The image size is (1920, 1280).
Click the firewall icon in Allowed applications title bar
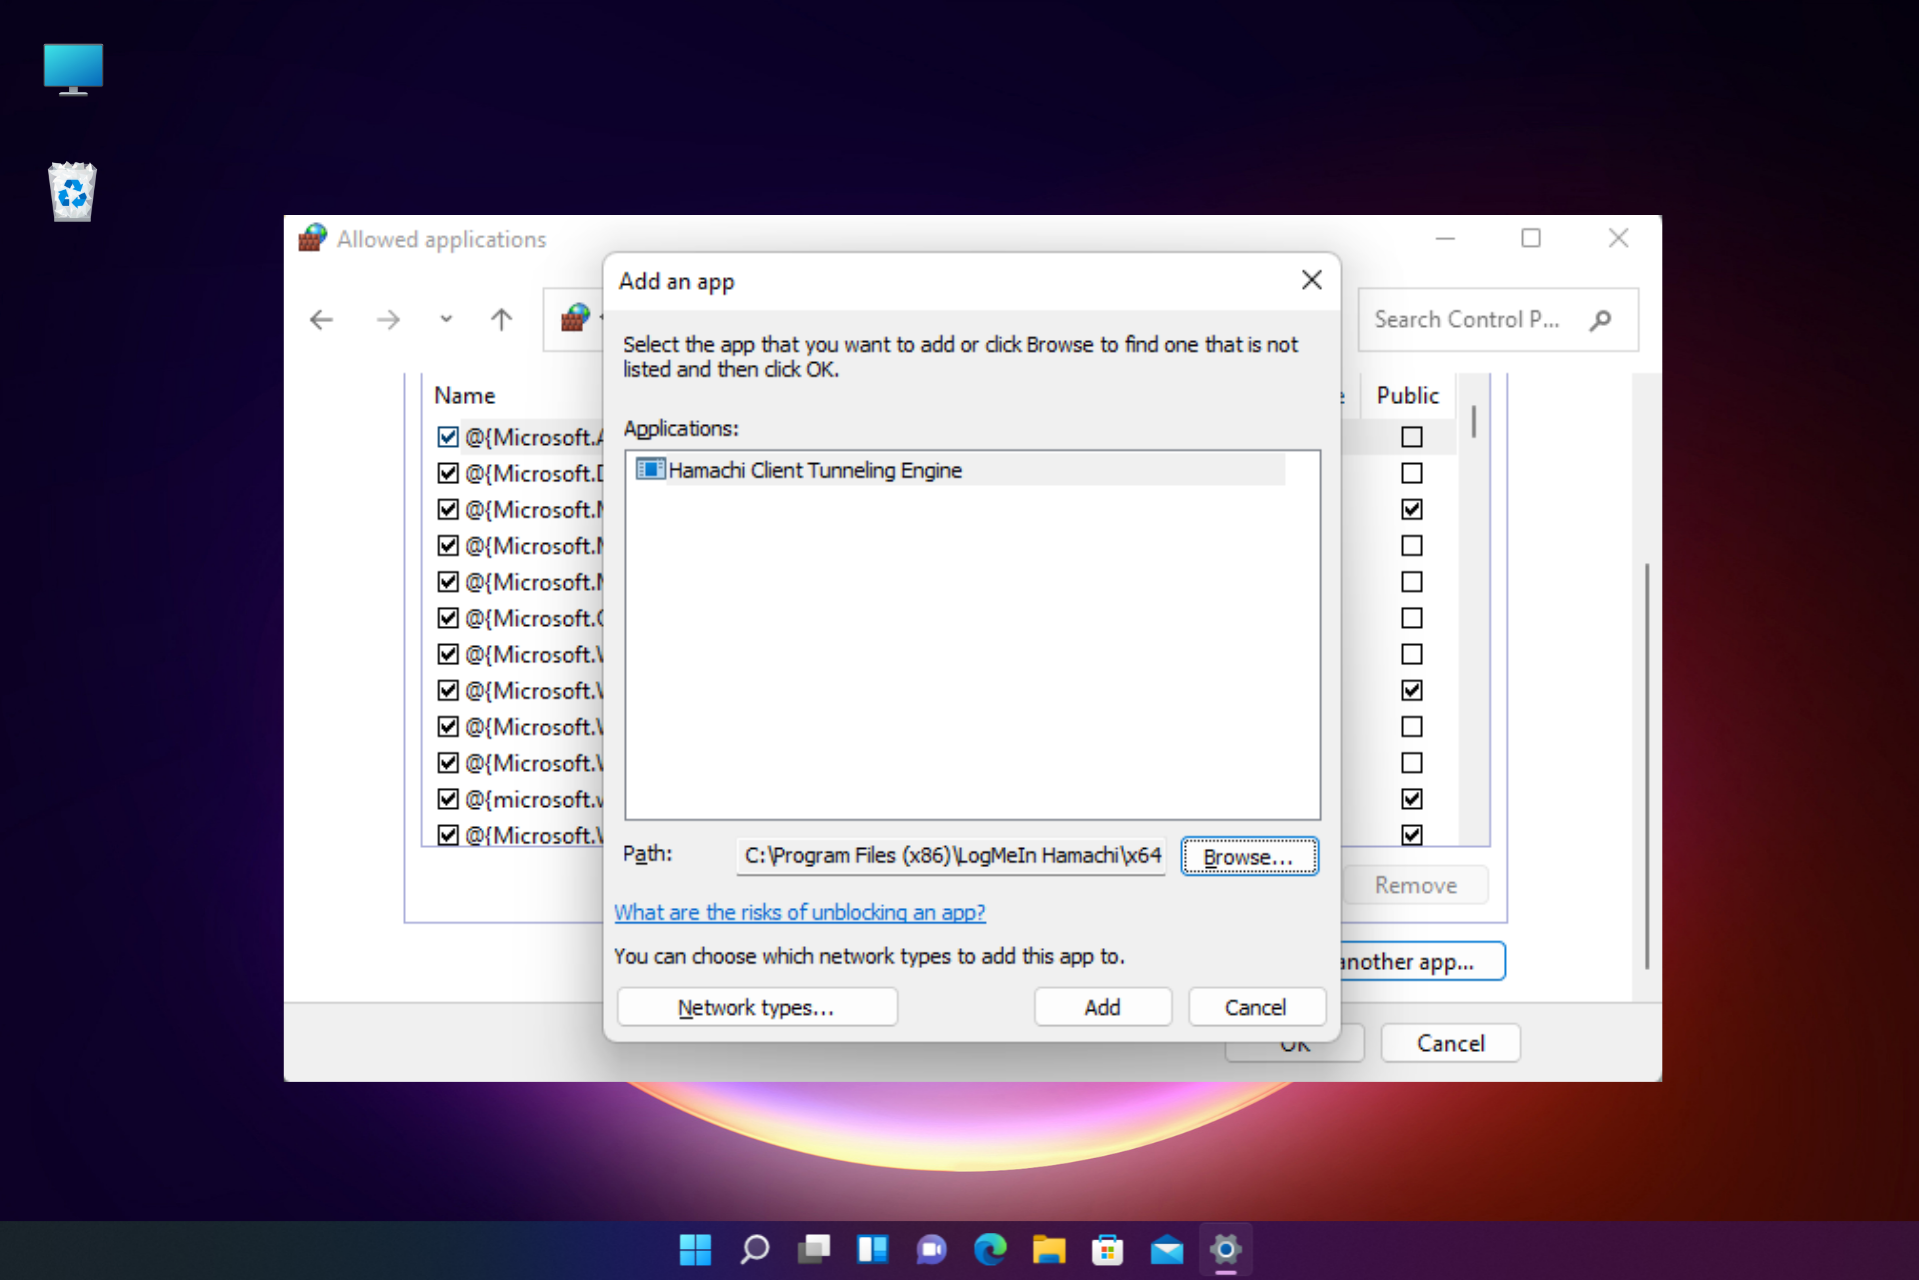(x=312, y=238)
